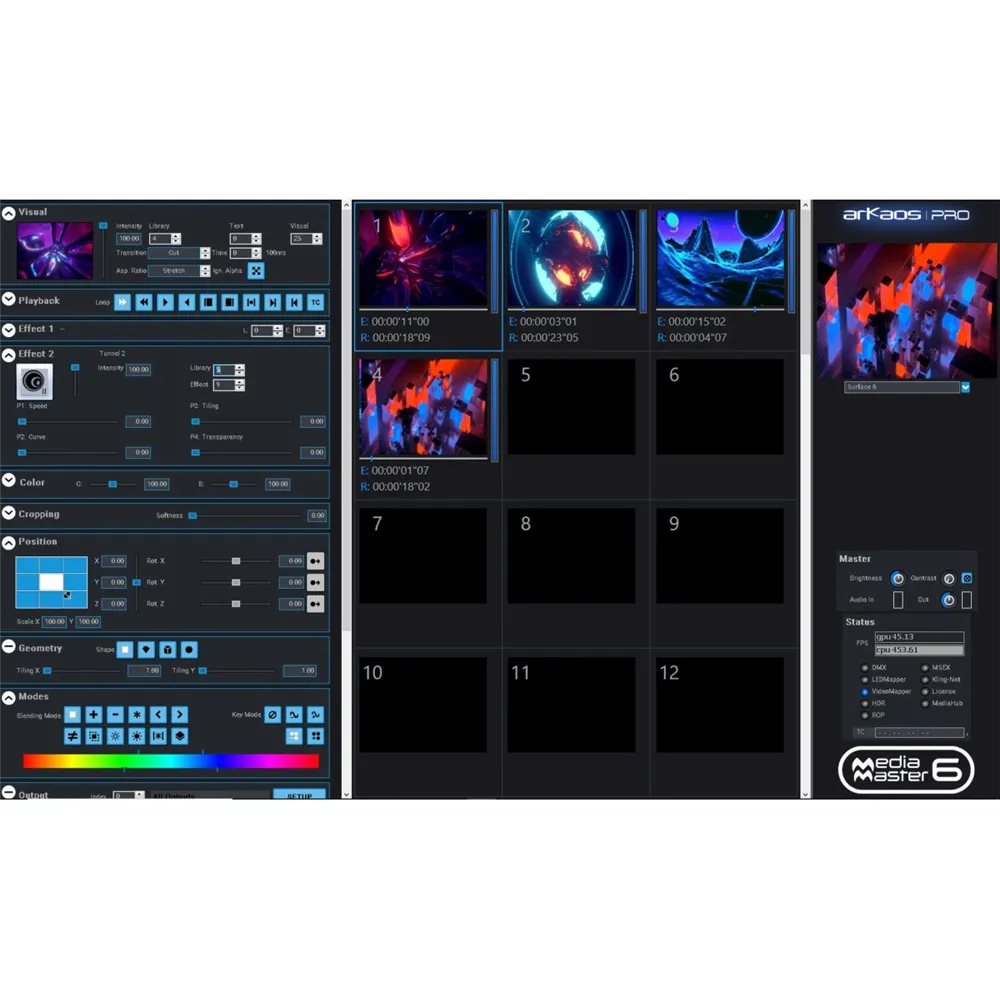
Task: Choose the additive plus blending mode
Action: click(93, 714)
